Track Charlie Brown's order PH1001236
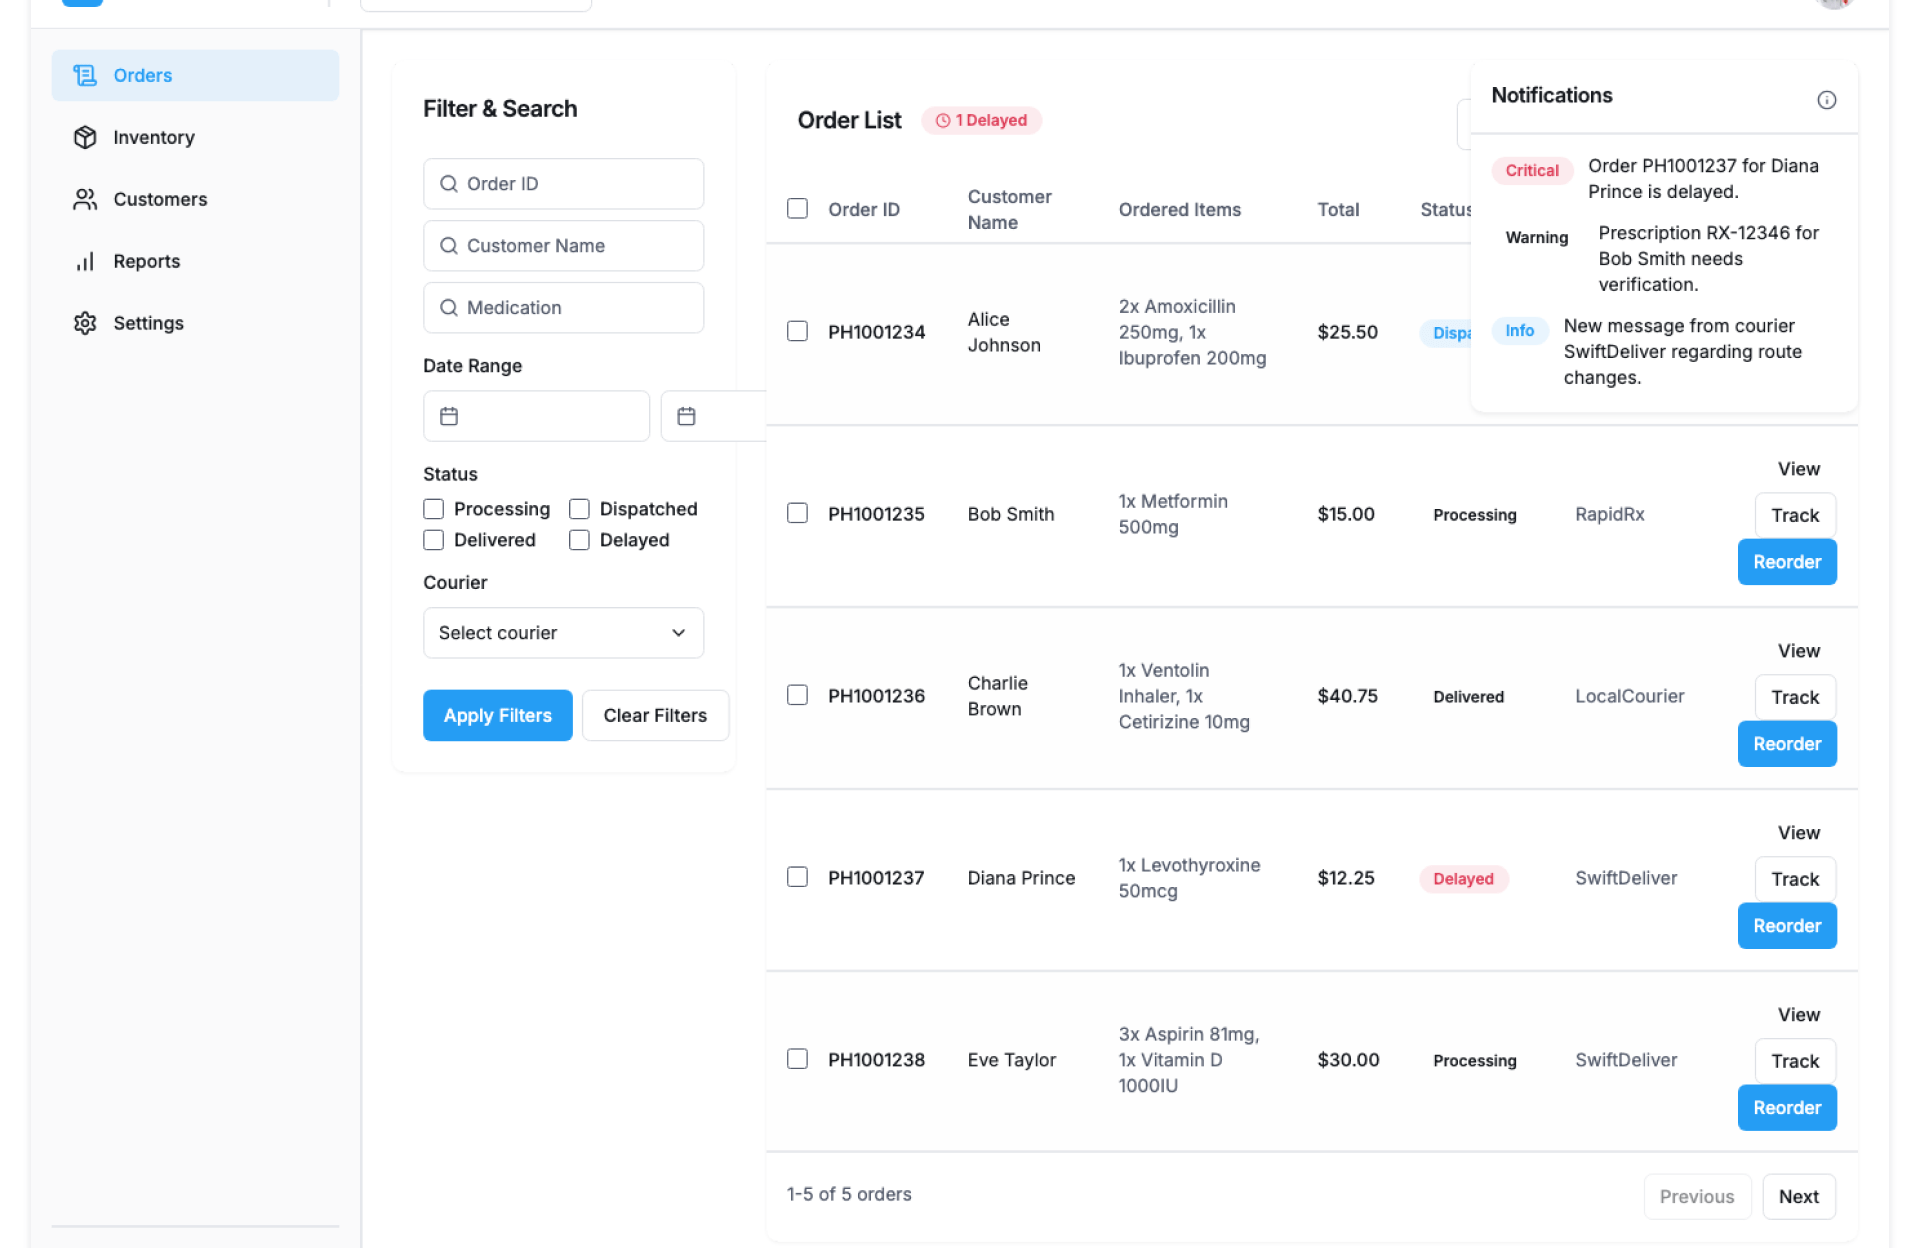 [1794, 697]
